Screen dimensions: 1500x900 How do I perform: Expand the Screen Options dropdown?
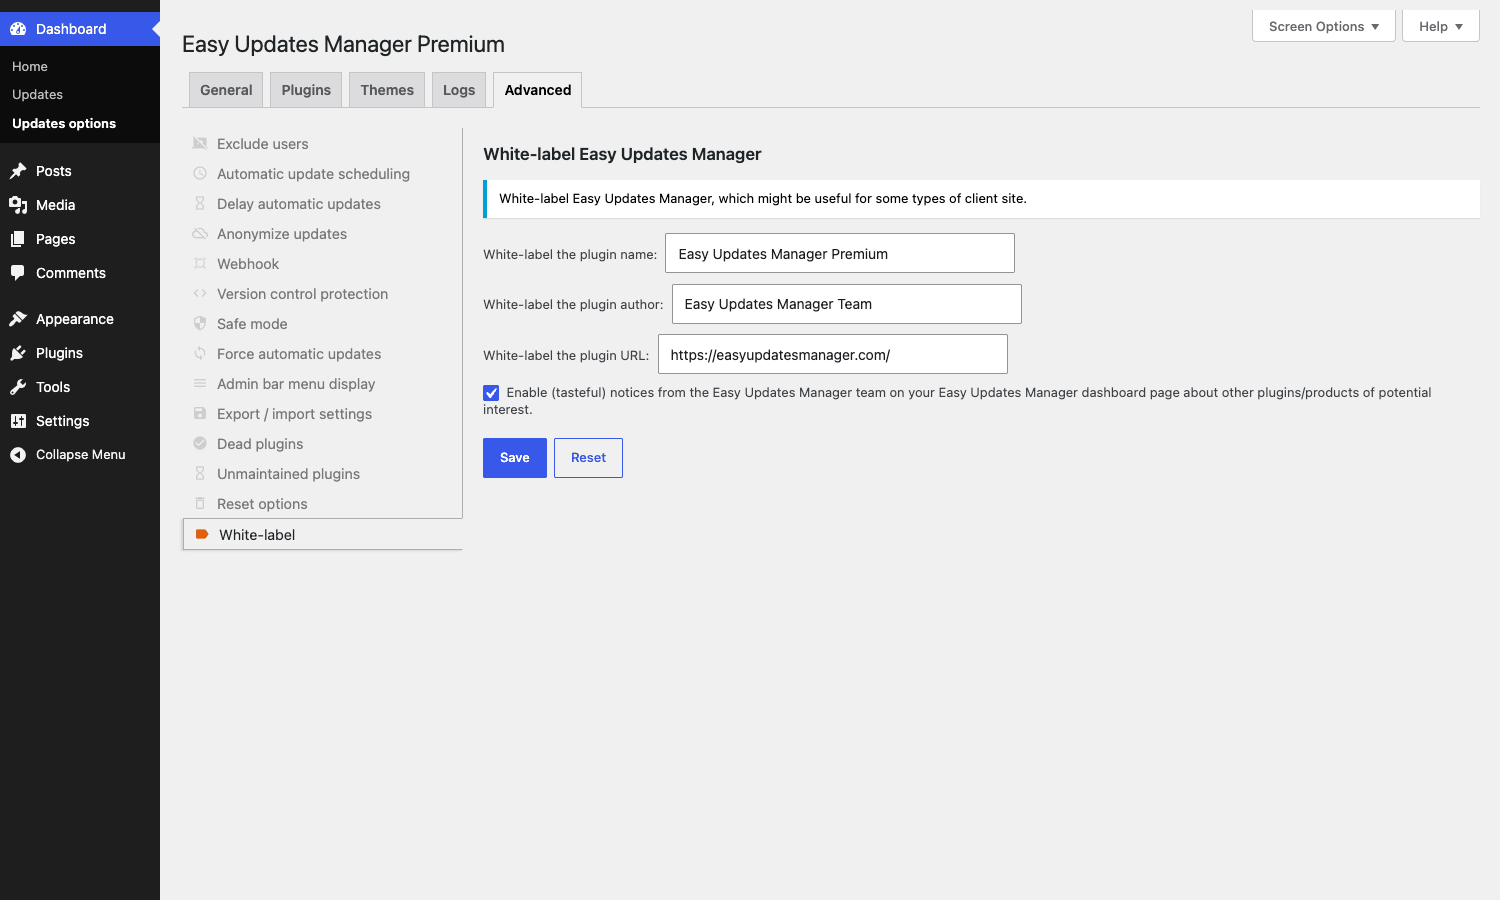click(x=1324, y=26)
